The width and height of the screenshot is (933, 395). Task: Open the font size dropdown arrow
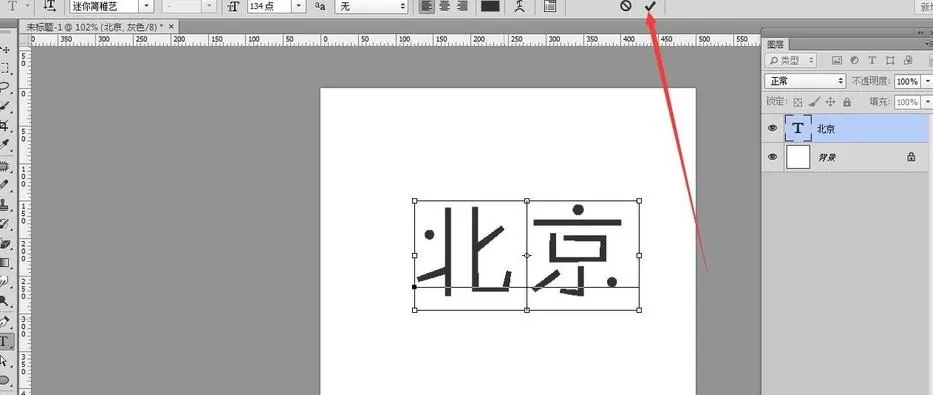pyautogui.click(x=300, y=6)
